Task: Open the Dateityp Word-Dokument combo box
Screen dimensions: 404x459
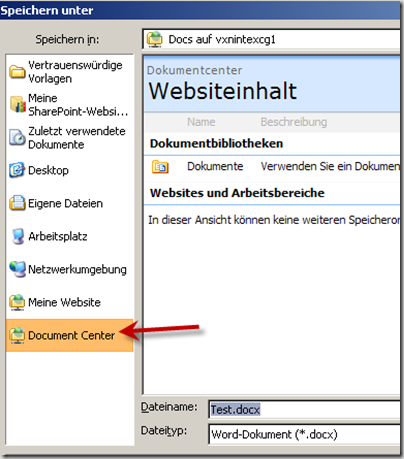Action: [304, 434]
